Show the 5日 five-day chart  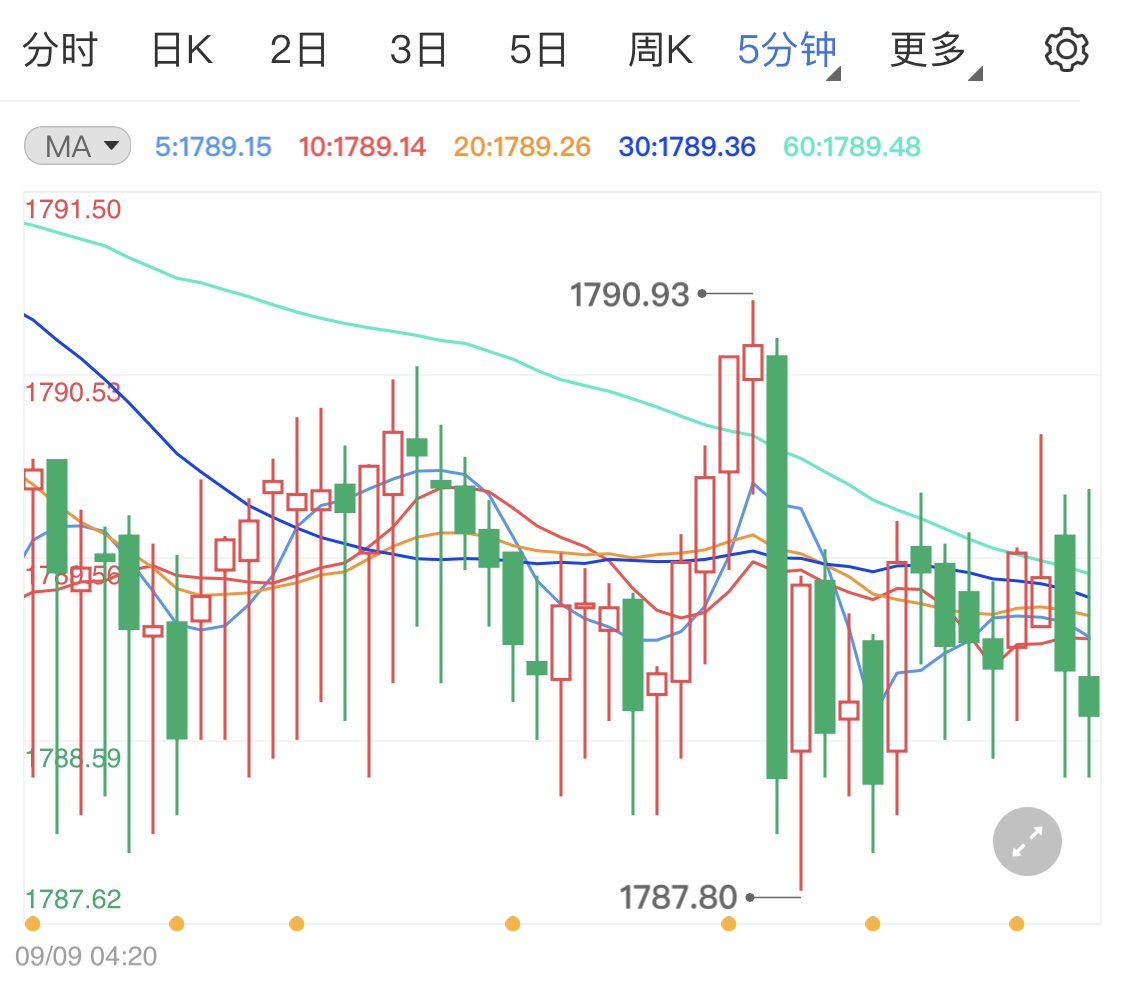tap(538, 50)
